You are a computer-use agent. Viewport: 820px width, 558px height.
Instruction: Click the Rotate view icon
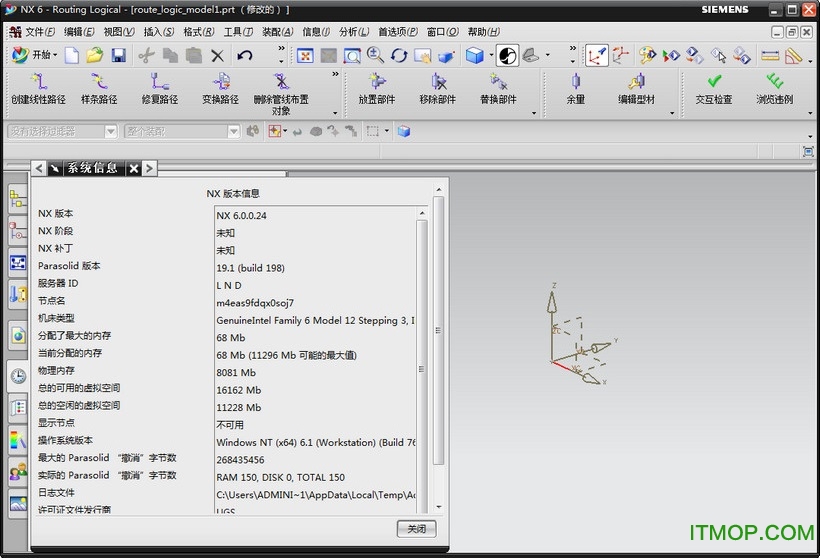tap(399, 55)
